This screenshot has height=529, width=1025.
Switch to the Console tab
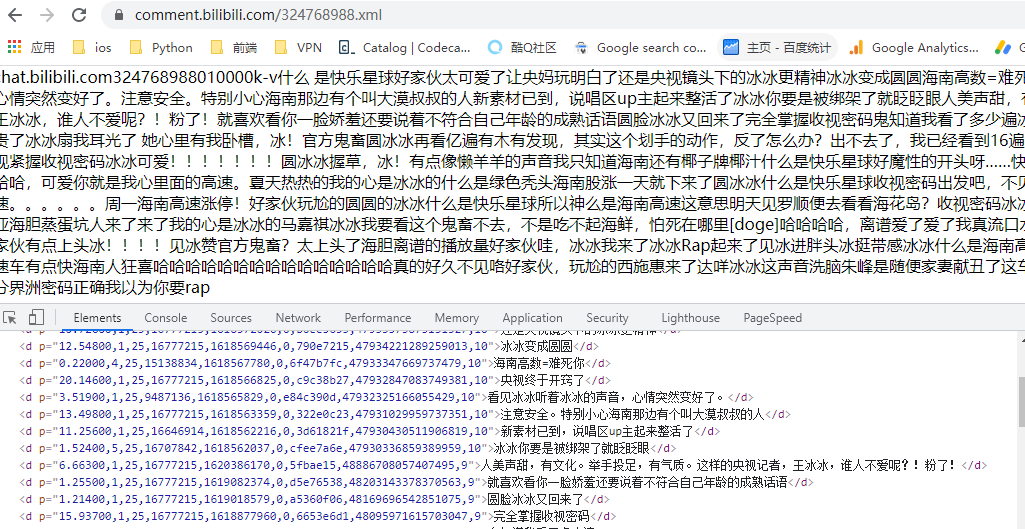pos(165,318)
